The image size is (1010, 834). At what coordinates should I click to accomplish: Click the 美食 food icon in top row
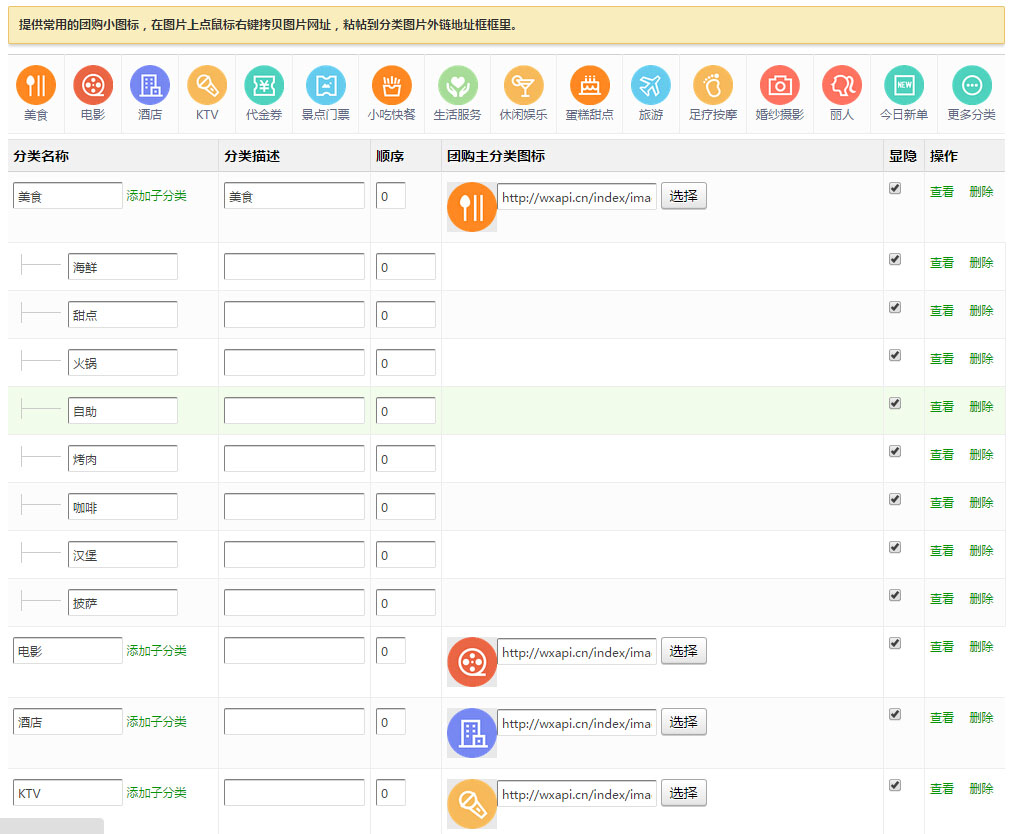coord(36,85)
